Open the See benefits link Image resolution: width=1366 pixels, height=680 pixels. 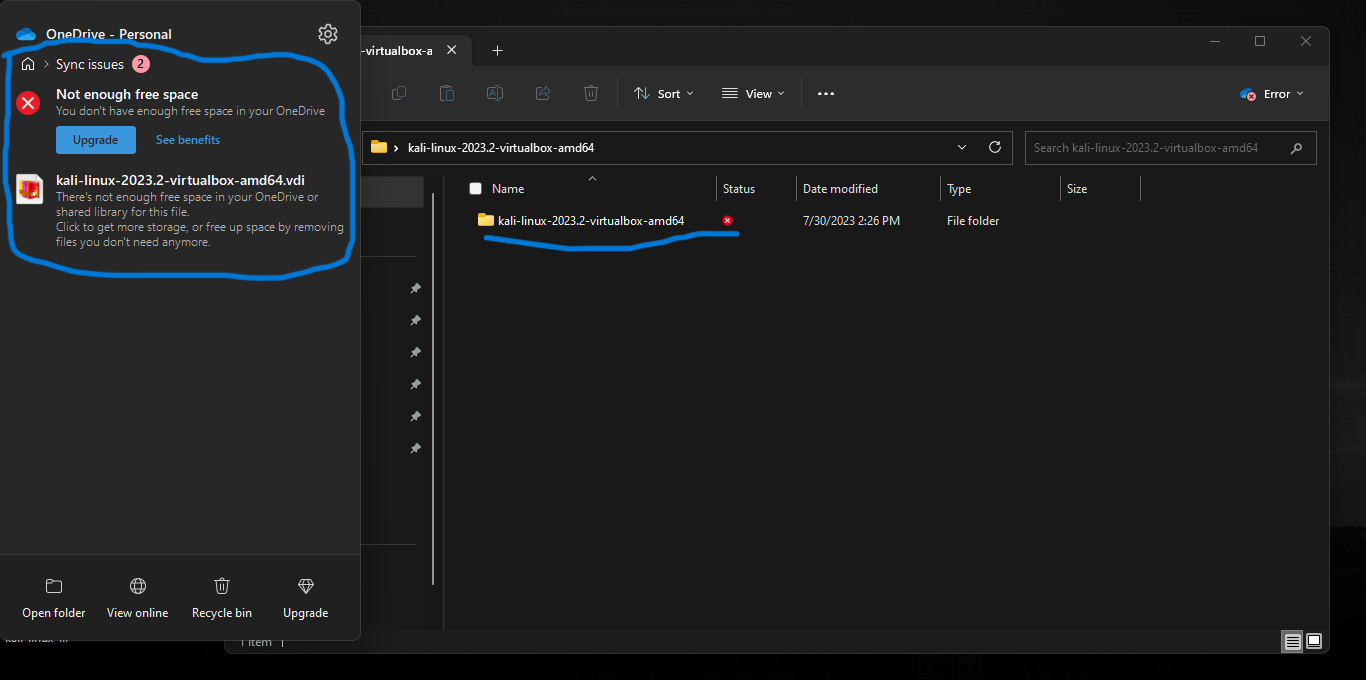coord(188,140)
